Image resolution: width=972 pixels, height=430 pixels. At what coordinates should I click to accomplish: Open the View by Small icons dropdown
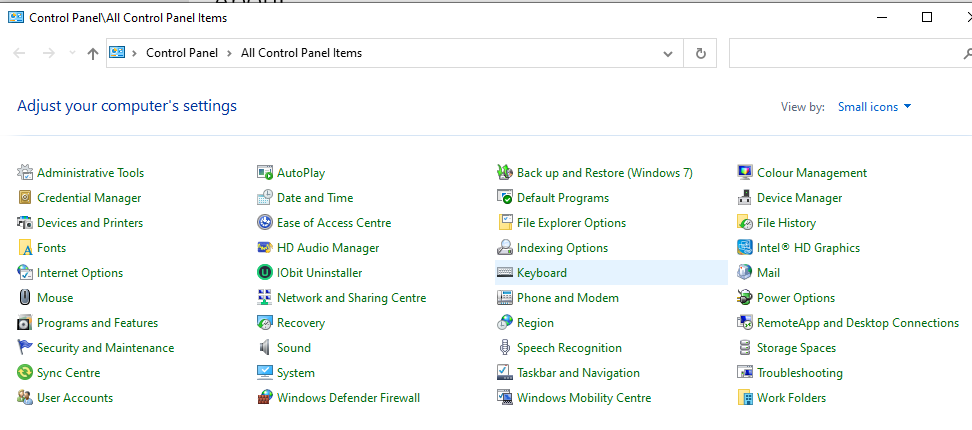[x=875, y=107]
